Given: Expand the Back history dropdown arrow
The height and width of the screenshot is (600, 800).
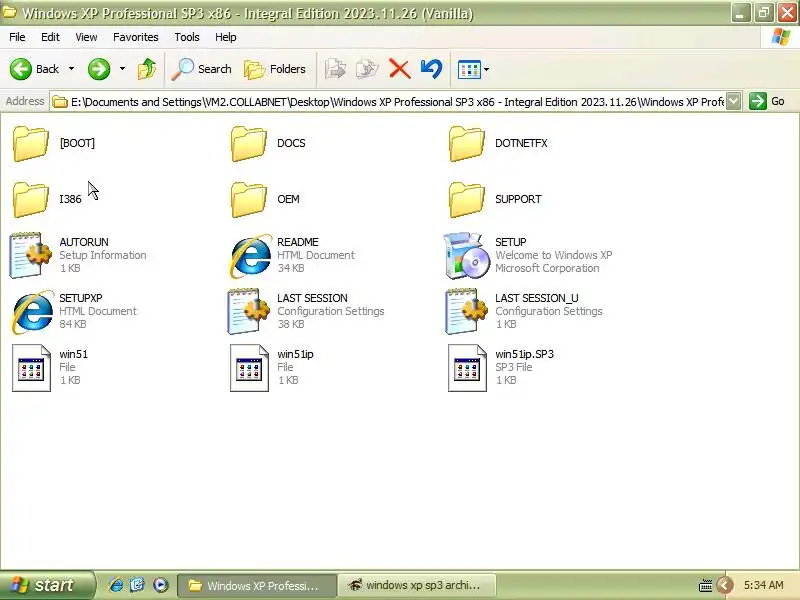Looking at the screenshot, I should coord(71,69).
